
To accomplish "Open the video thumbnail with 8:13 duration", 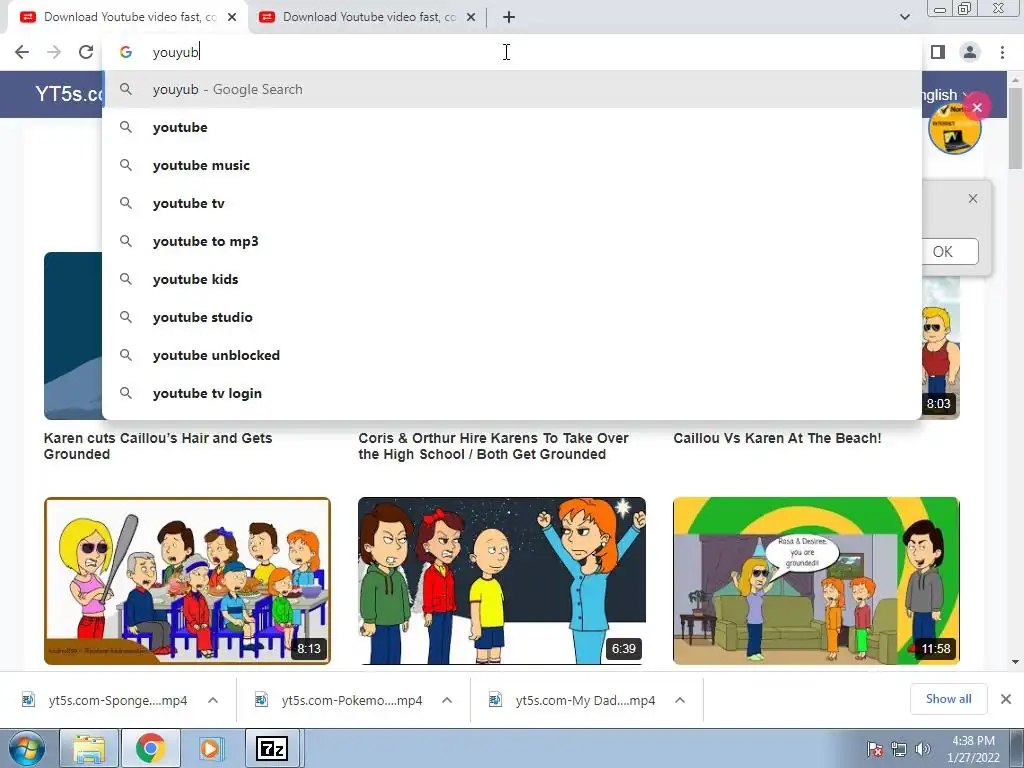I will pyautogui.click(x=187, y=581).
